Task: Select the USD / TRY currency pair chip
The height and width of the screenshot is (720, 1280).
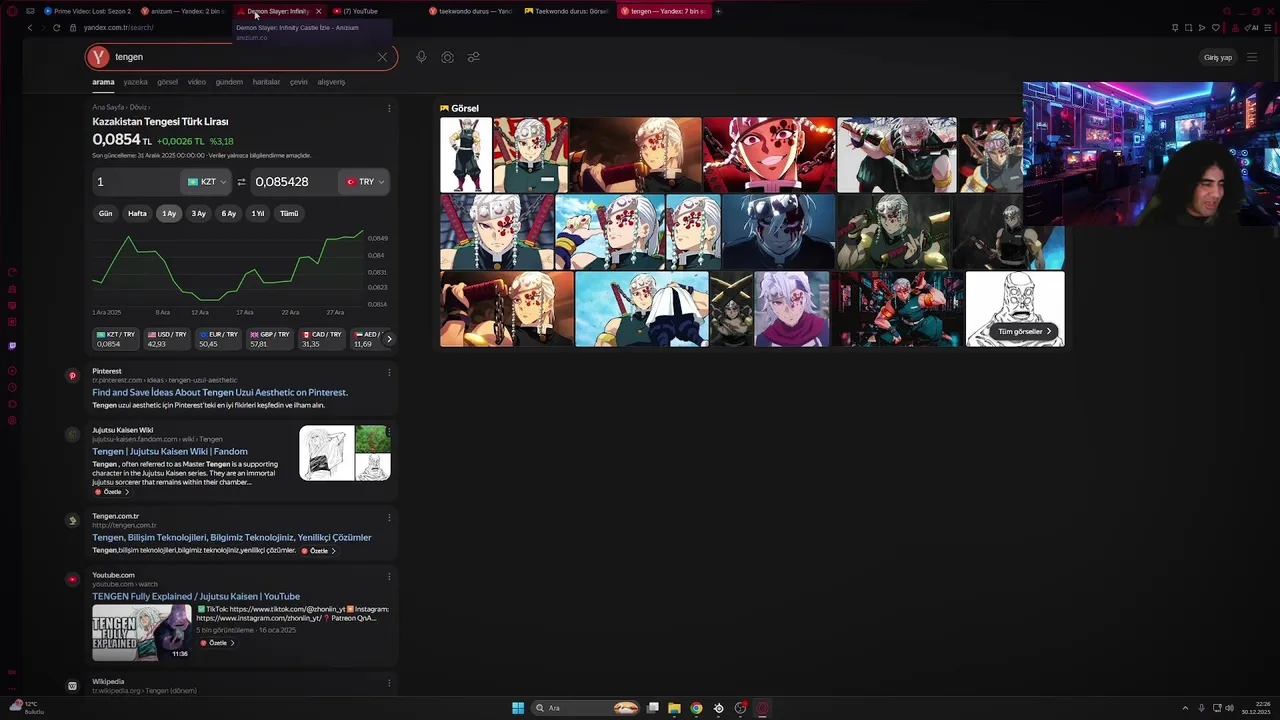Action: pyautogui.click(x=169, y=339)
